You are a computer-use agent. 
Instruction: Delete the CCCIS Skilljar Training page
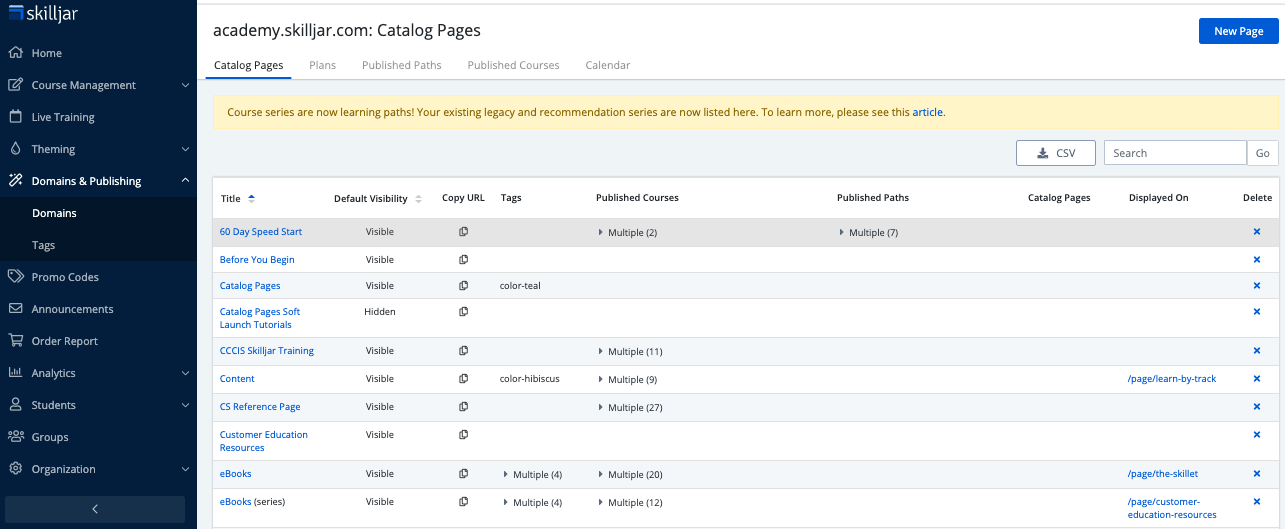(1257, 351)
